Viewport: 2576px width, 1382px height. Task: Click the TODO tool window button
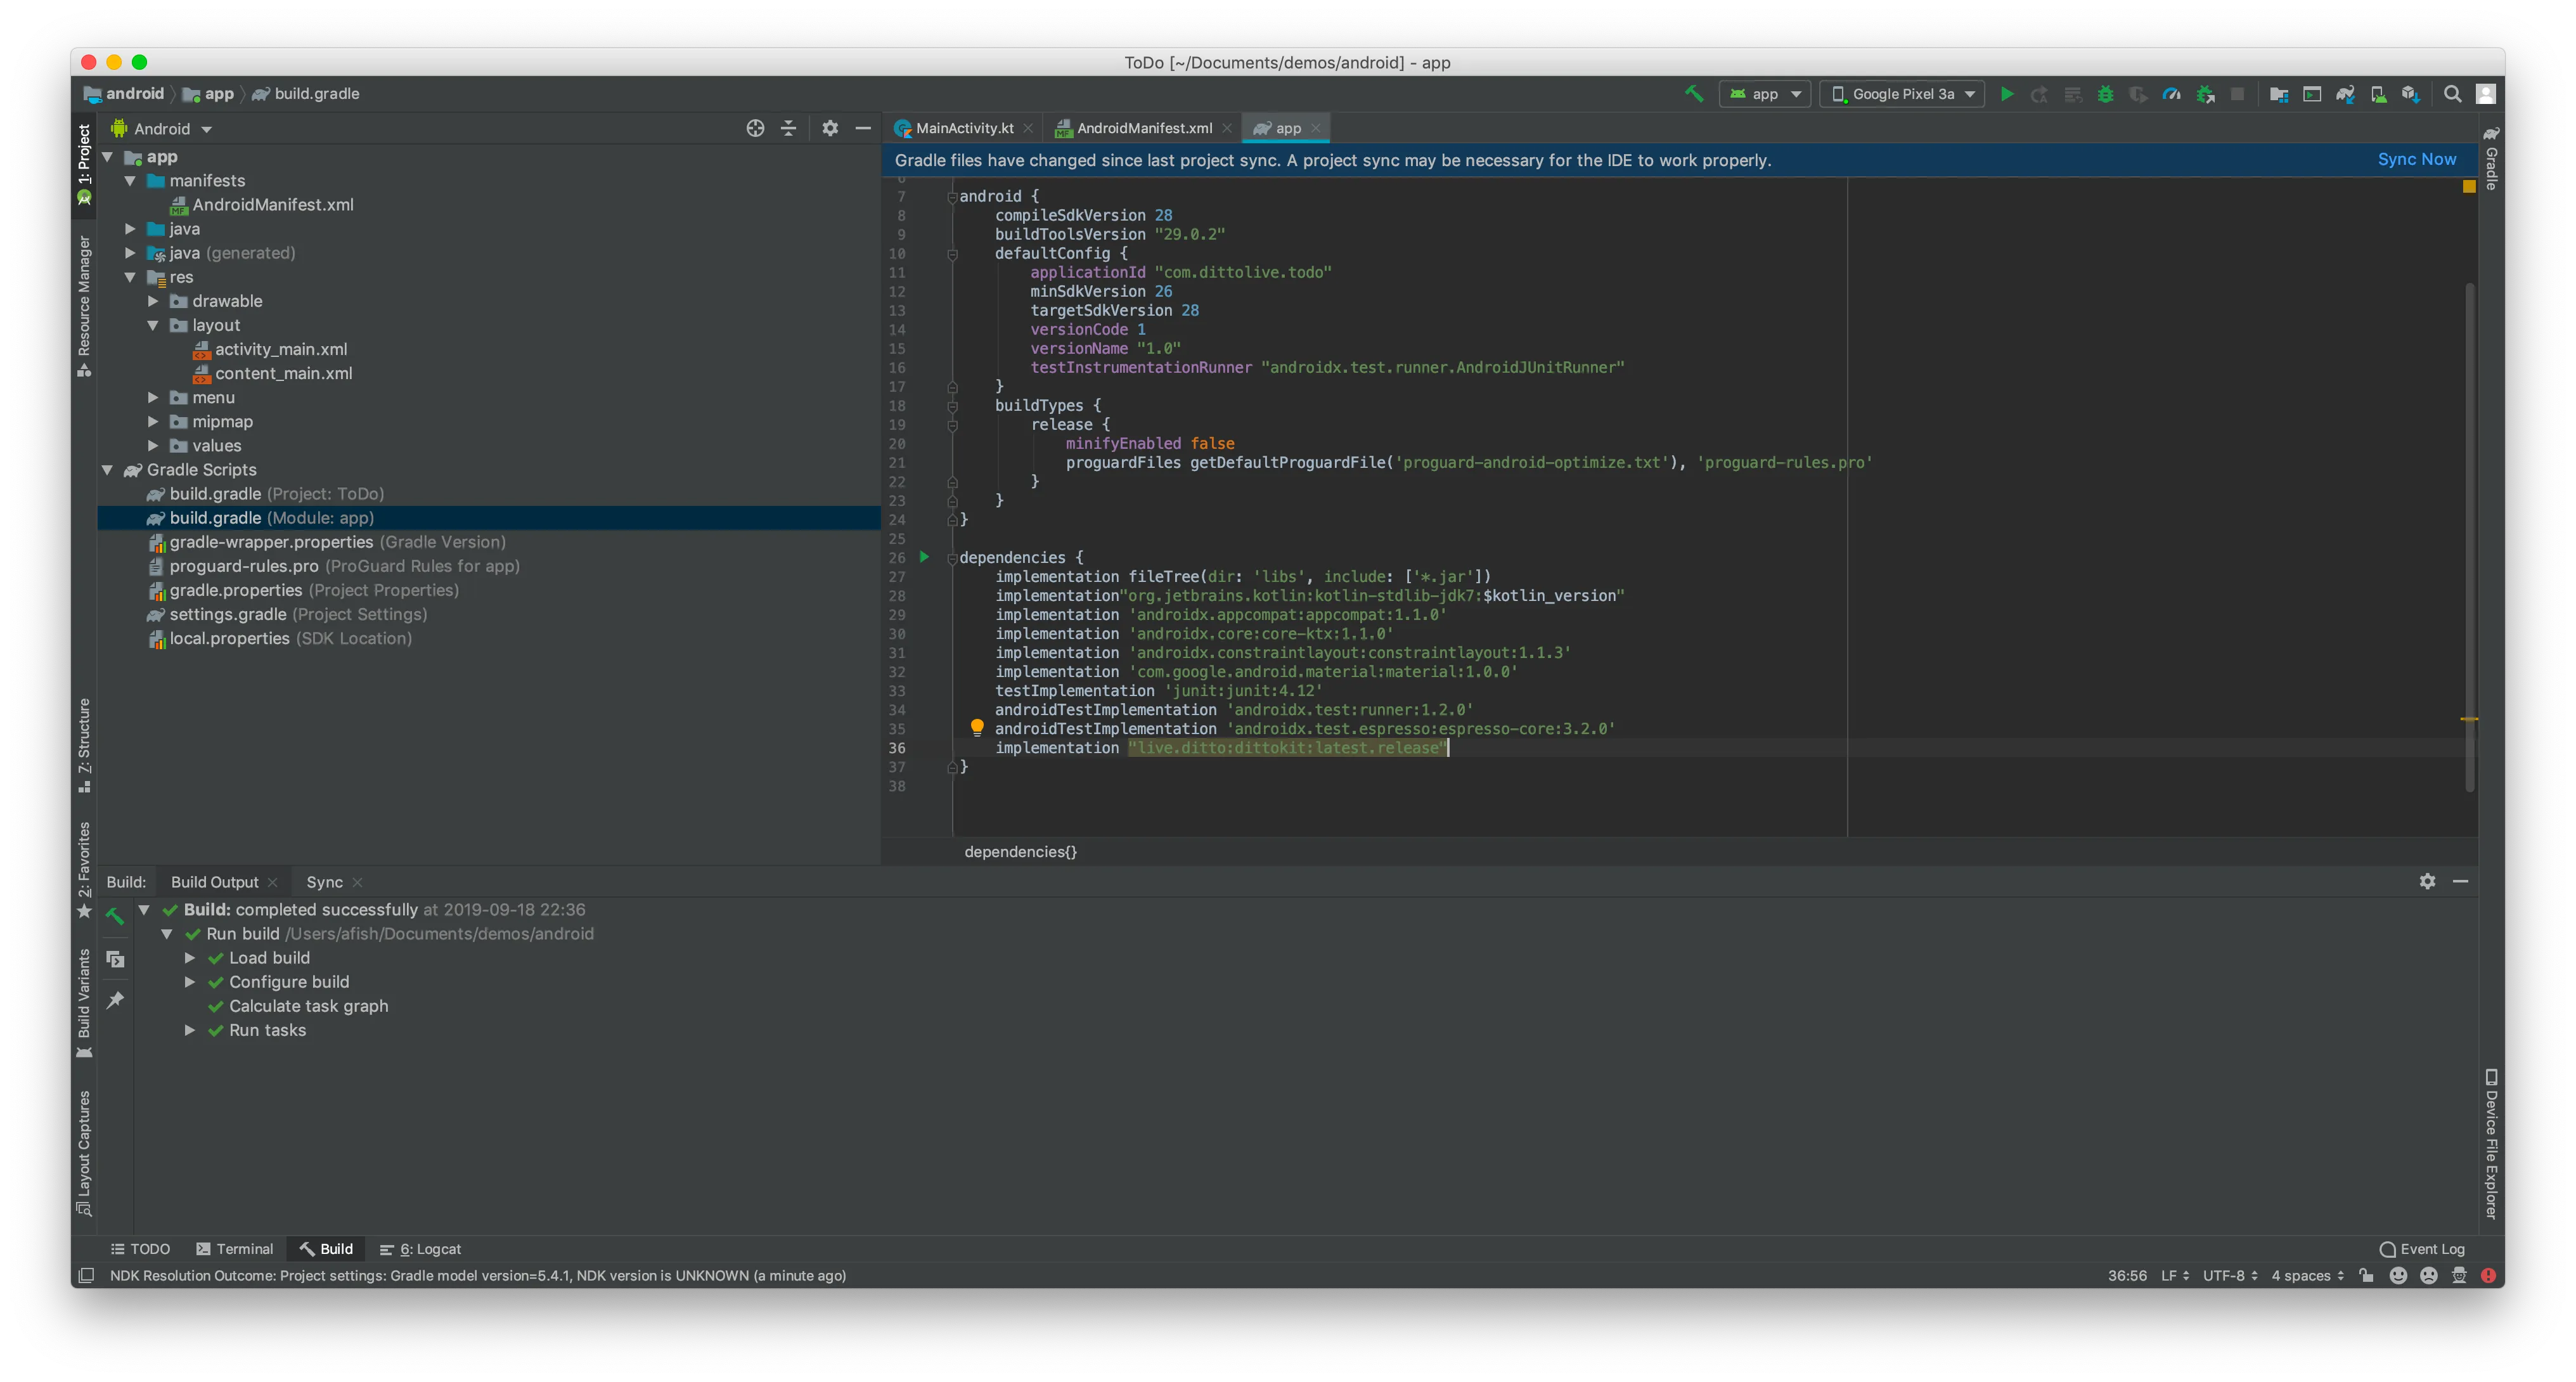click(x=140, y=1249)
